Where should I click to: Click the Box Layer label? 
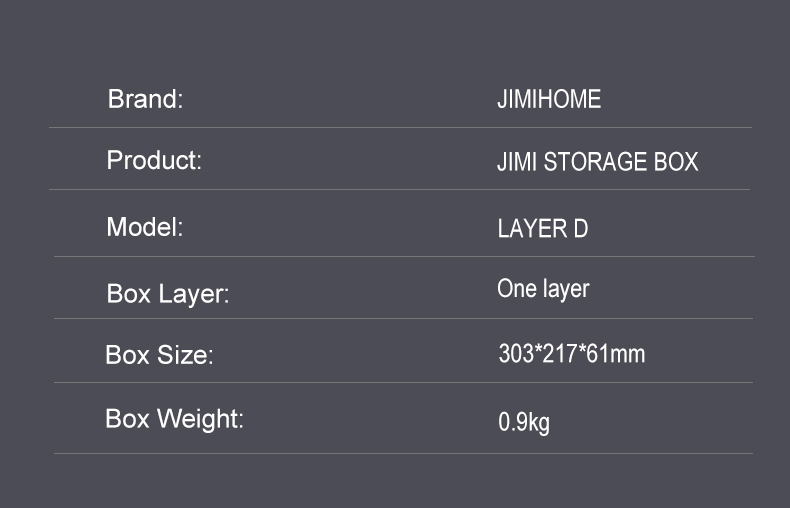168,294
